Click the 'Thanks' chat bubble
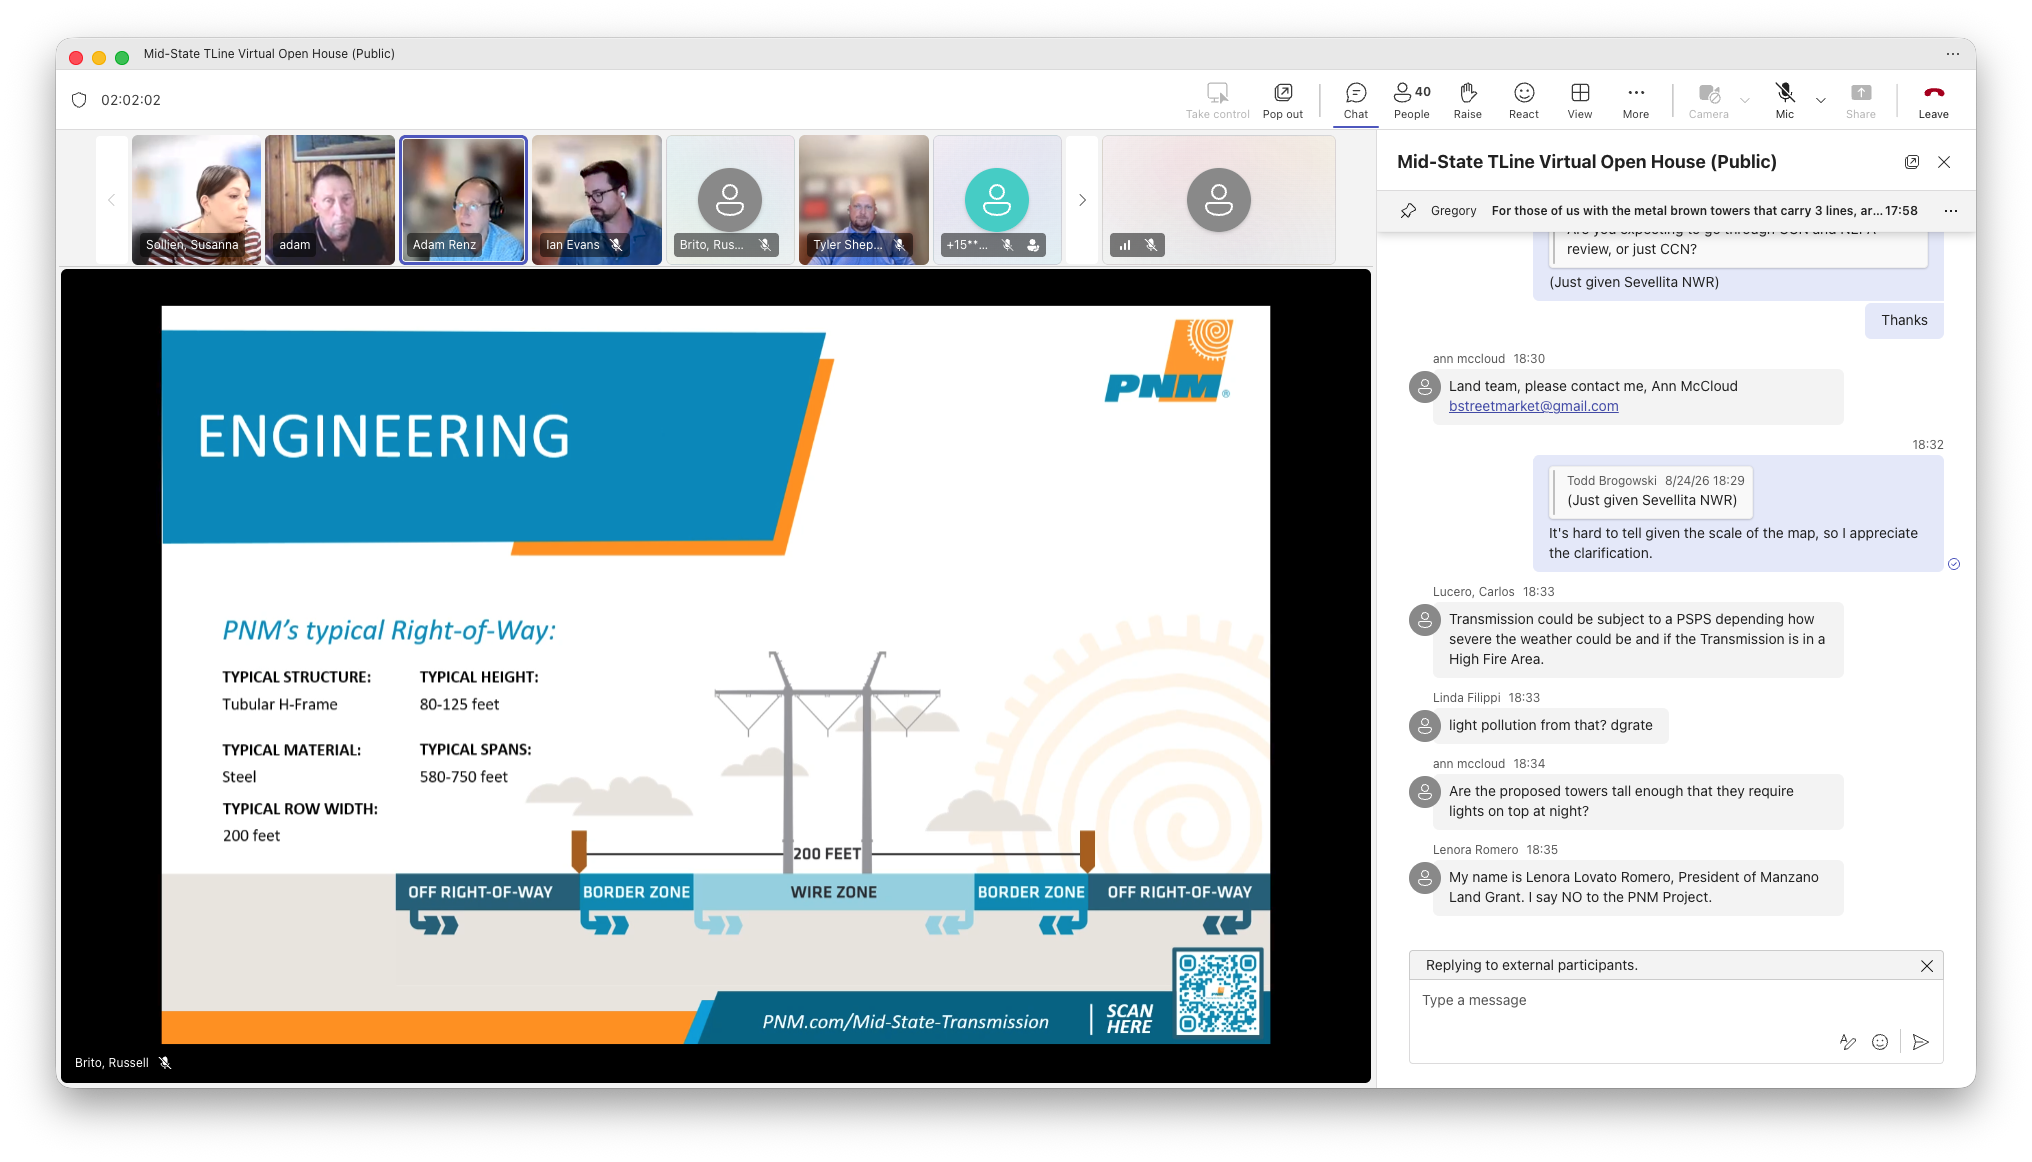The width and height of the screenshot is (2032, 1162). point(1904,321)
